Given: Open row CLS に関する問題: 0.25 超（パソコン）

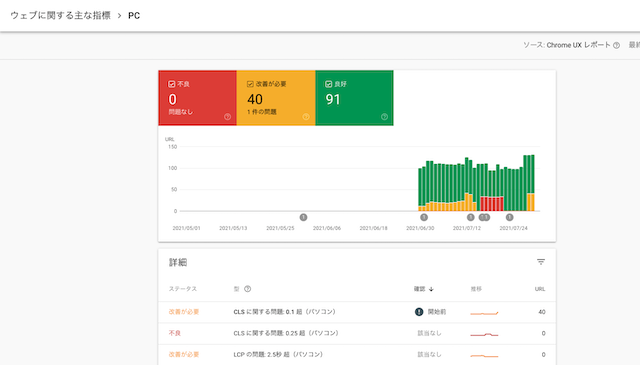Looking at the screenshot, I should point(357,333).
